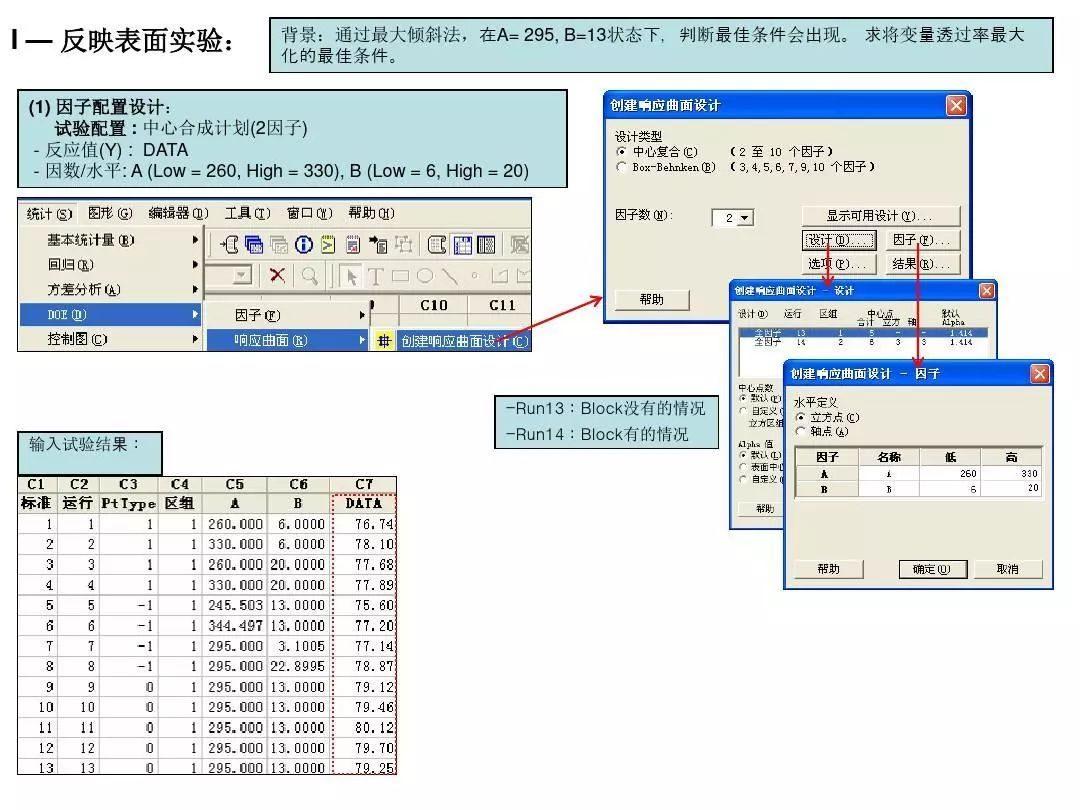The height and width of the screenshot is (810, 1080).
Task: Select the text annotation tool T
Action: [x=376, y=276]
